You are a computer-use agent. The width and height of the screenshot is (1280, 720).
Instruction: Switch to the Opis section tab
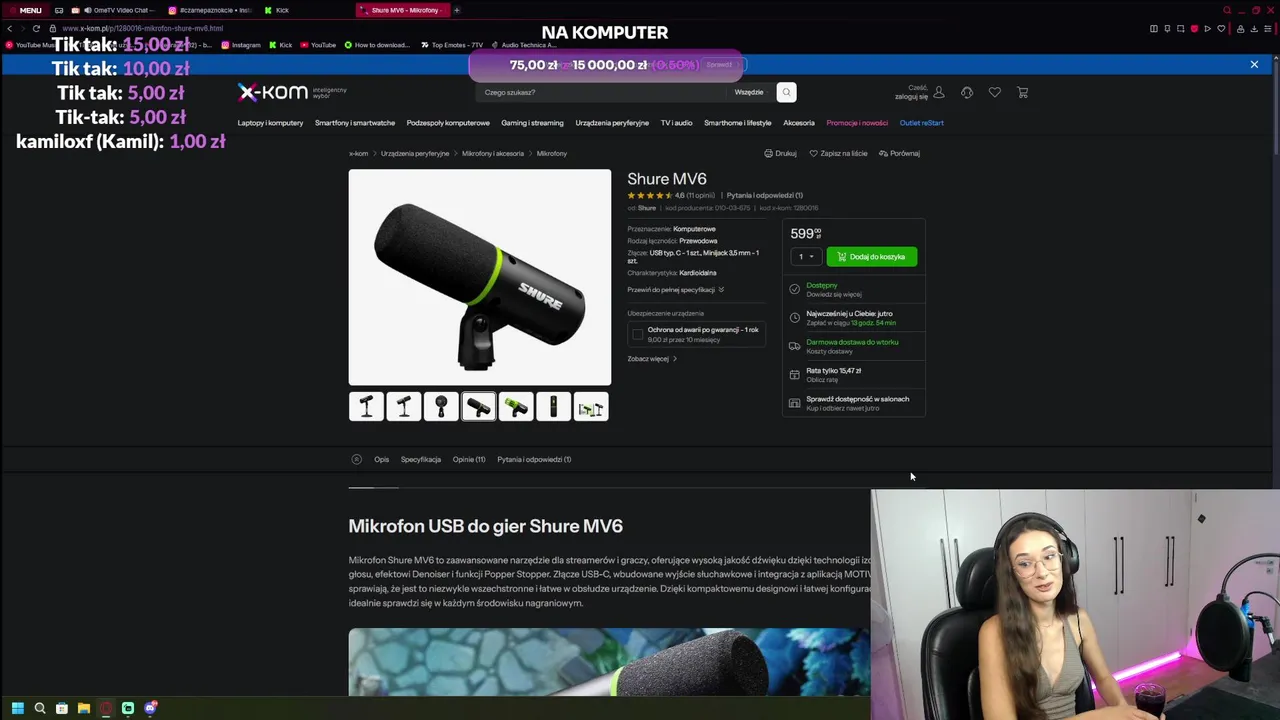[381, 459]
